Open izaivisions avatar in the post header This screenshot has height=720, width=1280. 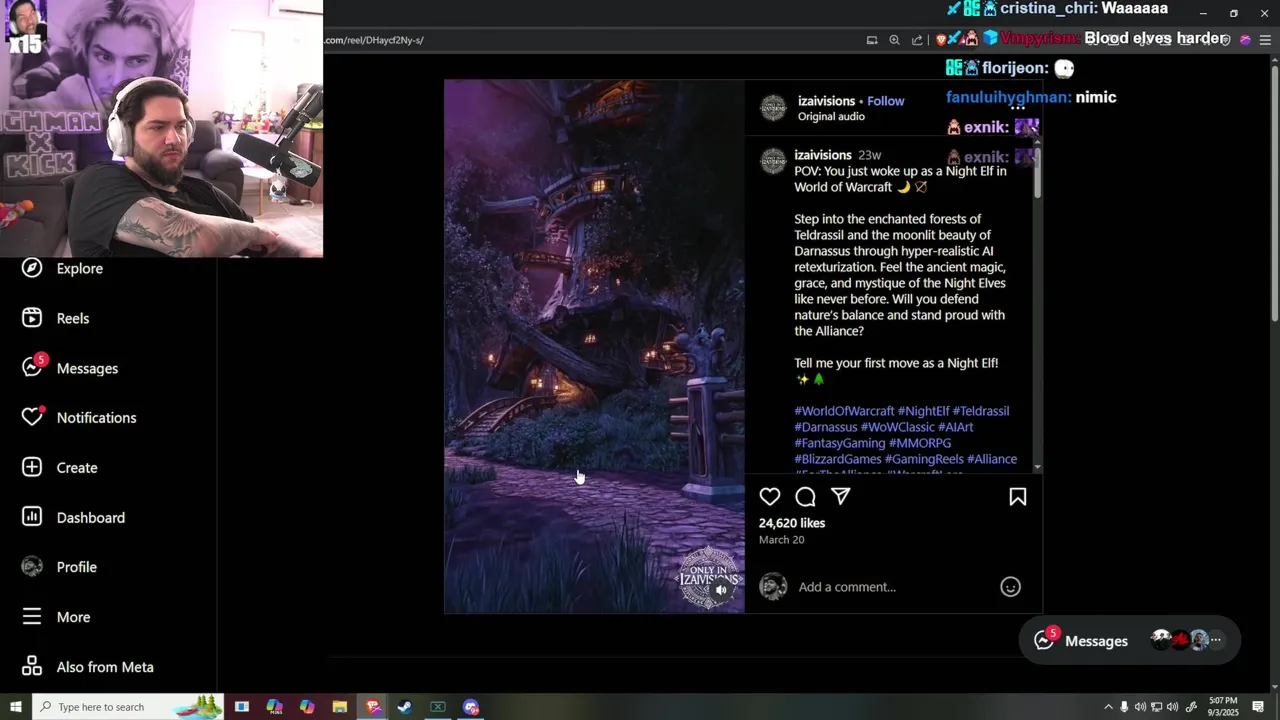pos(773,108)
